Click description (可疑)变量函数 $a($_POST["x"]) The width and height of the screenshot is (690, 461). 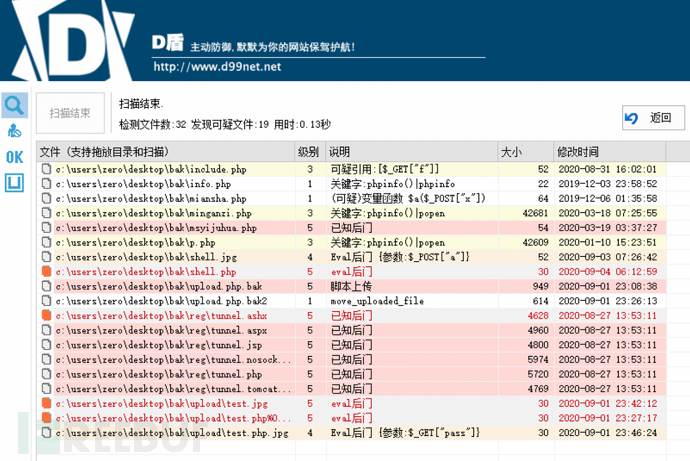[408, 198]
